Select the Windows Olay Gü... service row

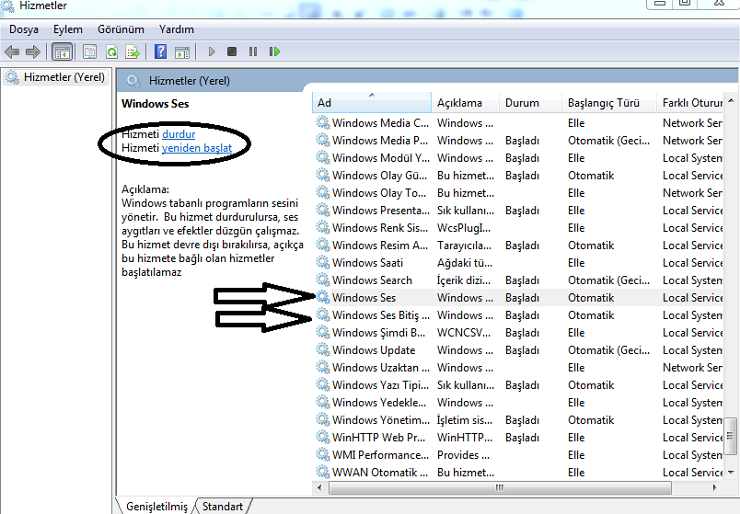(x=518, y=175)
